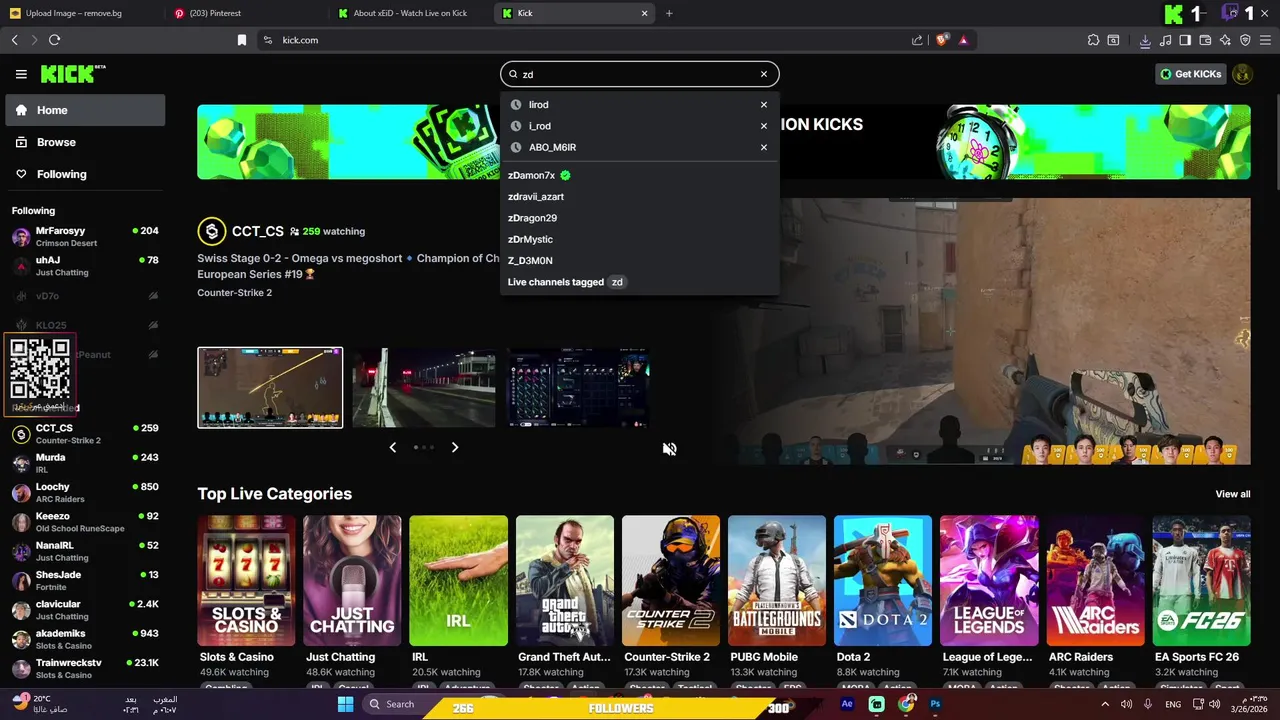The image size is (1280, 720).
Task: Switch to the Pinterest browser tab
Action: (245, 13)
